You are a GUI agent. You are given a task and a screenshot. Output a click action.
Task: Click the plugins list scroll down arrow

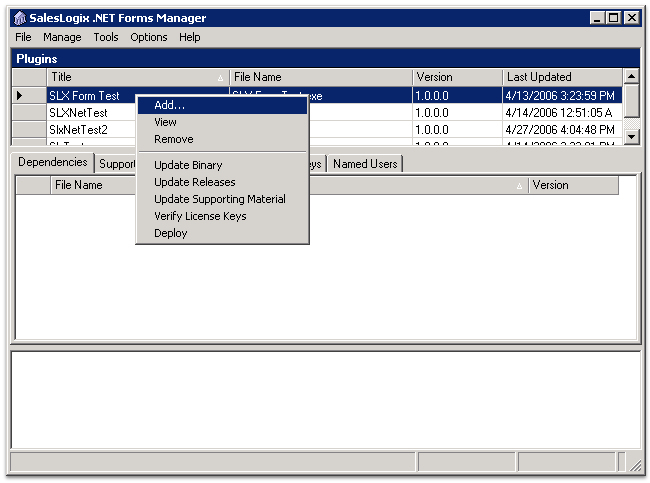(631, 136)
